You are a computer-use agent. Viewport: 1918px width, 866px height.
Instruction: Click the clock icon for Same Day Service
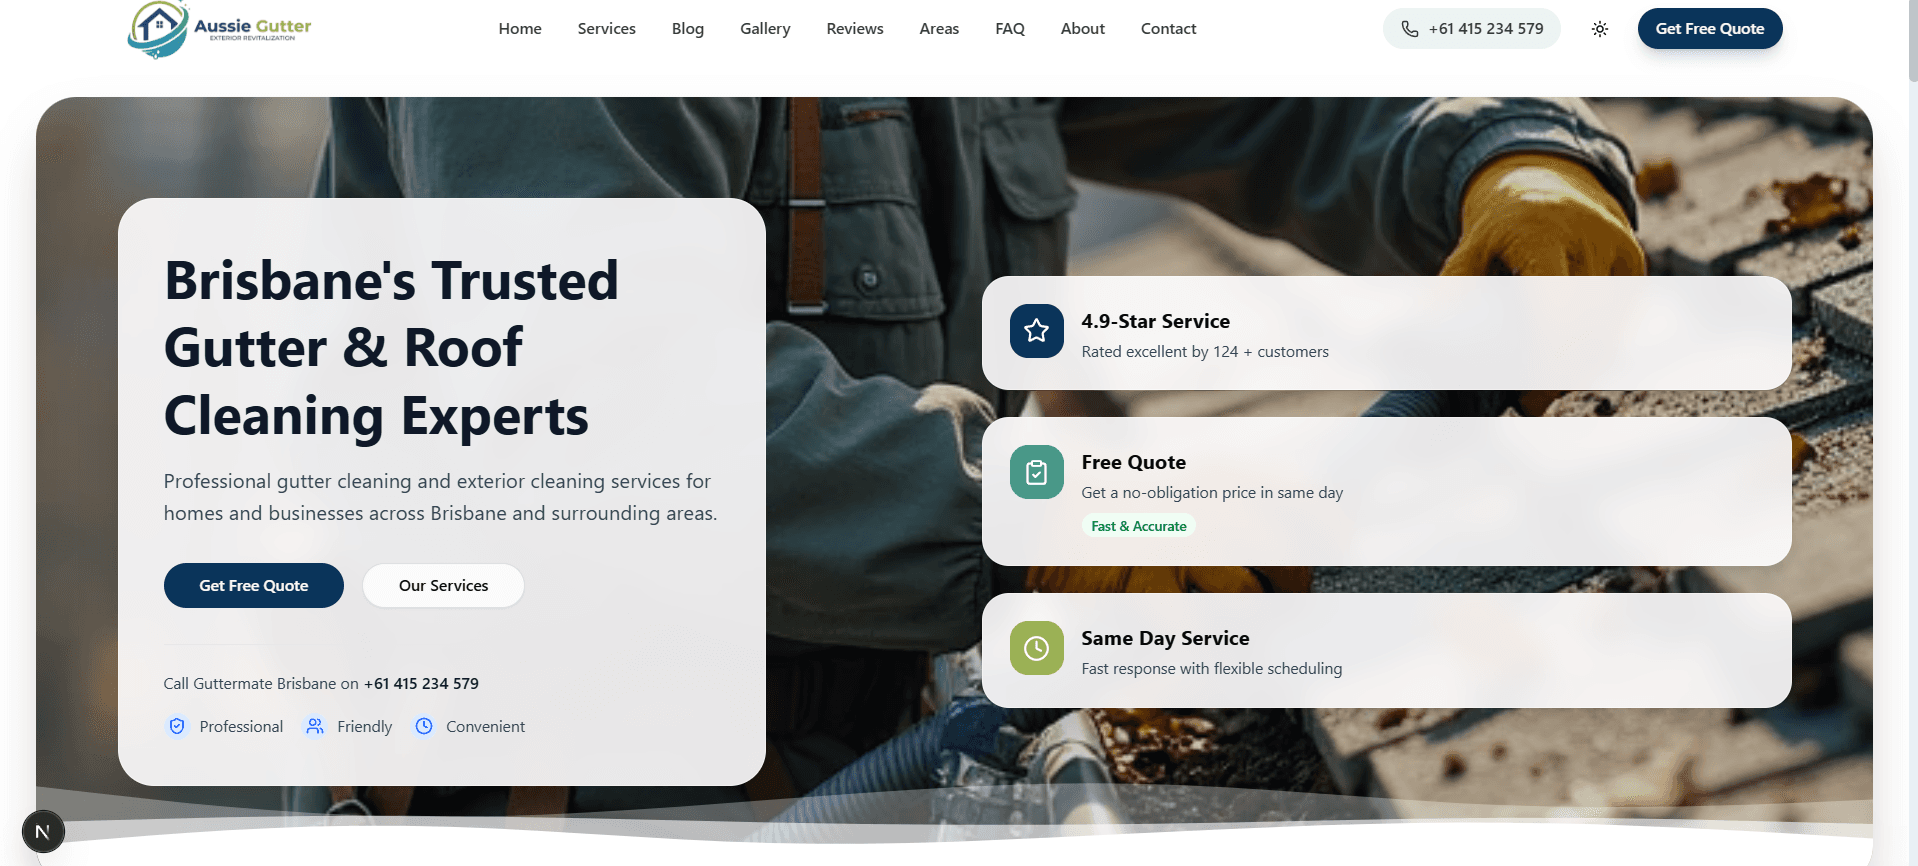pos(1036,648)
